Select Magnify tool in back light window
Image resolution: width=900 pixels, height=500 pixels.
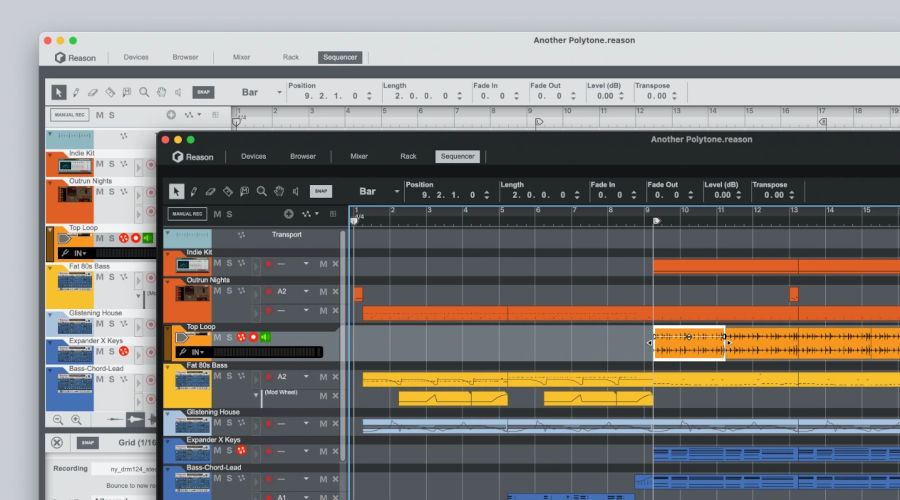(x=144, y=92)
